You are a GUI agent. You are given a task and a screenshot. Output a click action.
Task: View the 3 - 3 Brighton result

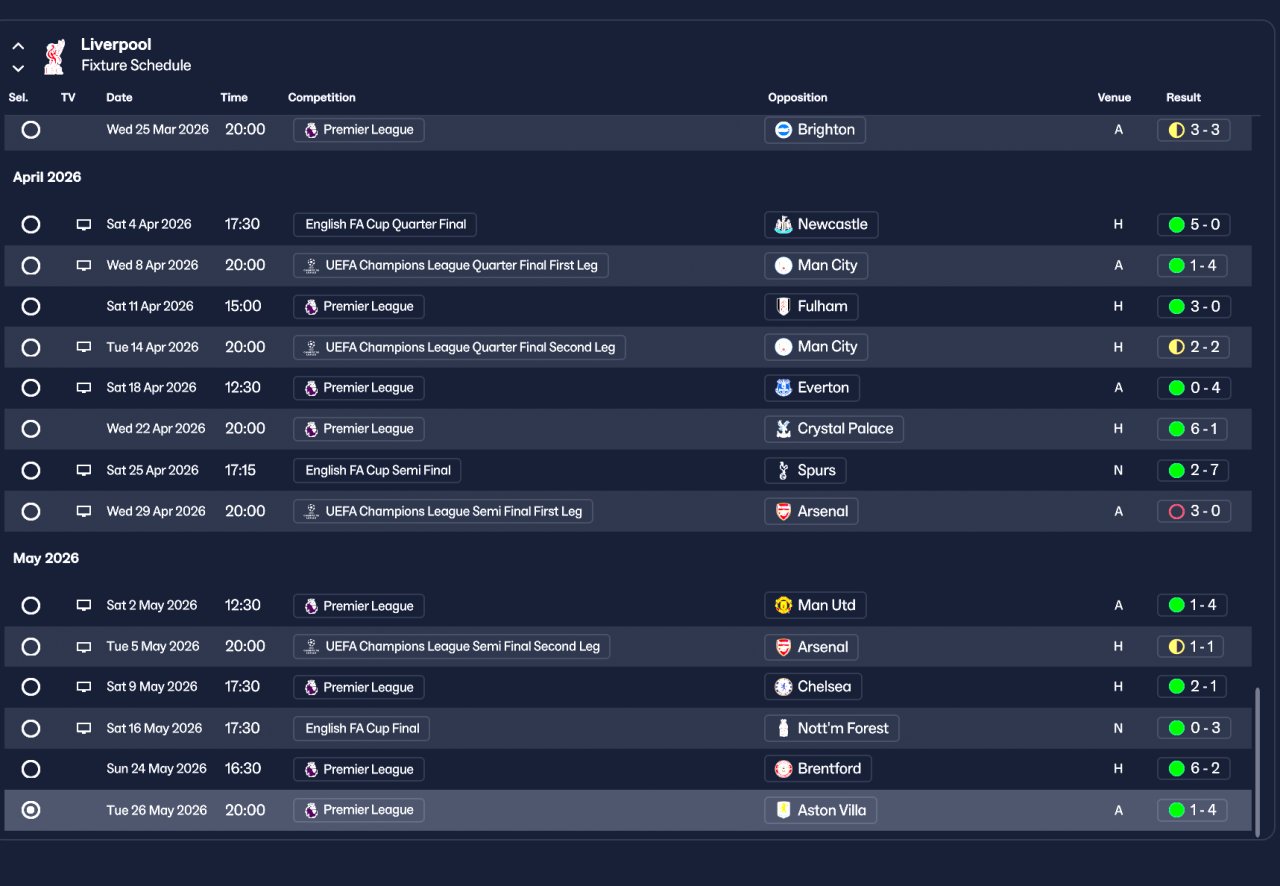[1194, 130]
